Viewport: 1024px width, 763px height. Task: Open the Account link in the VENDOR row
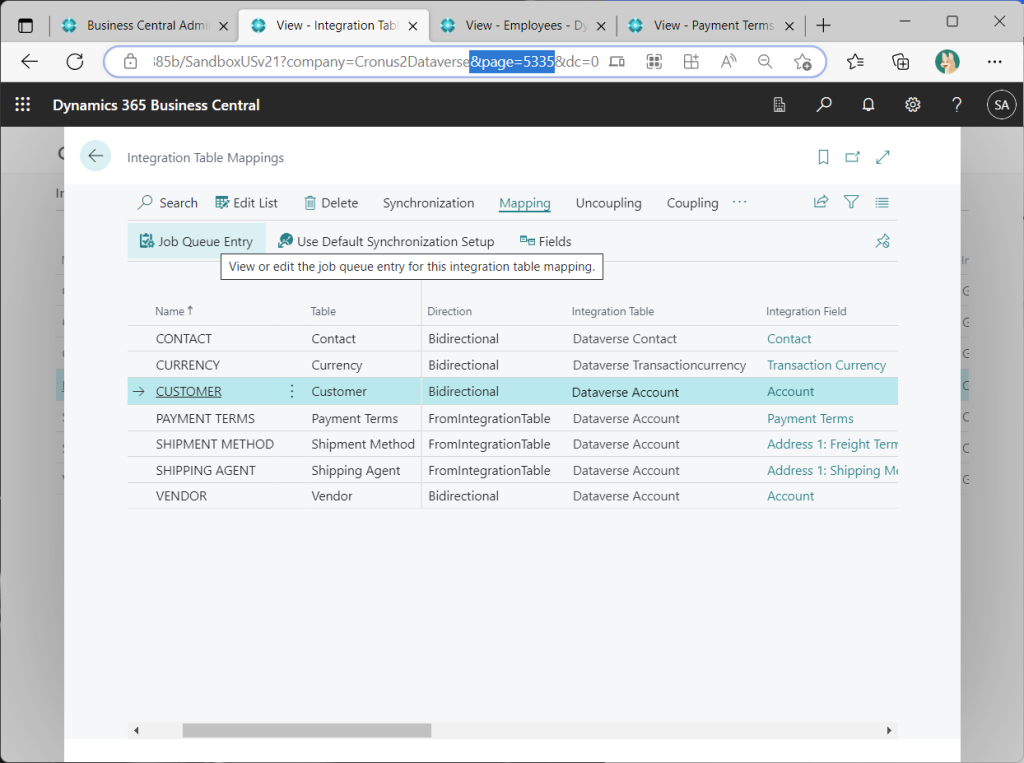click(790, 496)
